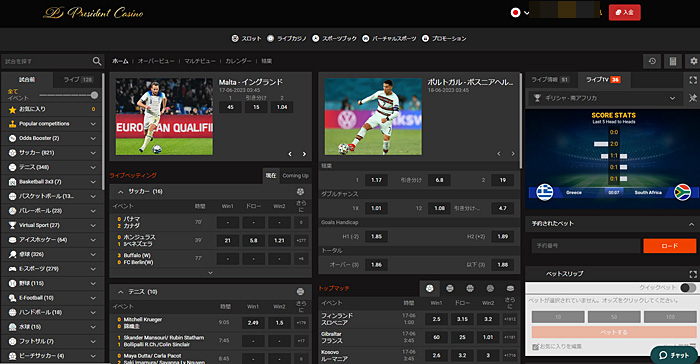The image size is (700, 364).
Task: Click the red 入金 deposit button
Action: (625, 13)
